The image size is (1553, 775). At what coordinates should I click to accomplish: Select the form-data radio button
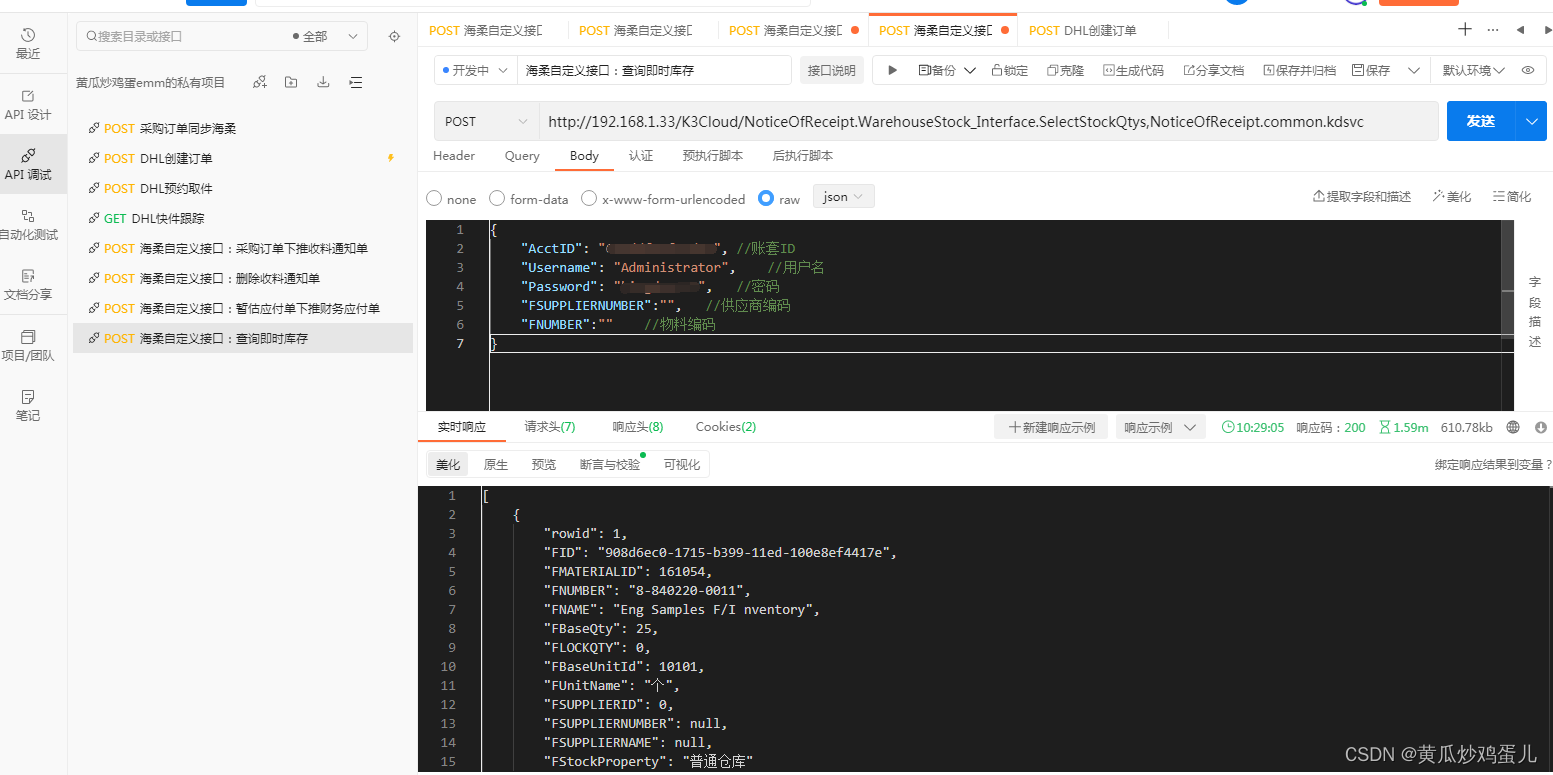[497, 198]
